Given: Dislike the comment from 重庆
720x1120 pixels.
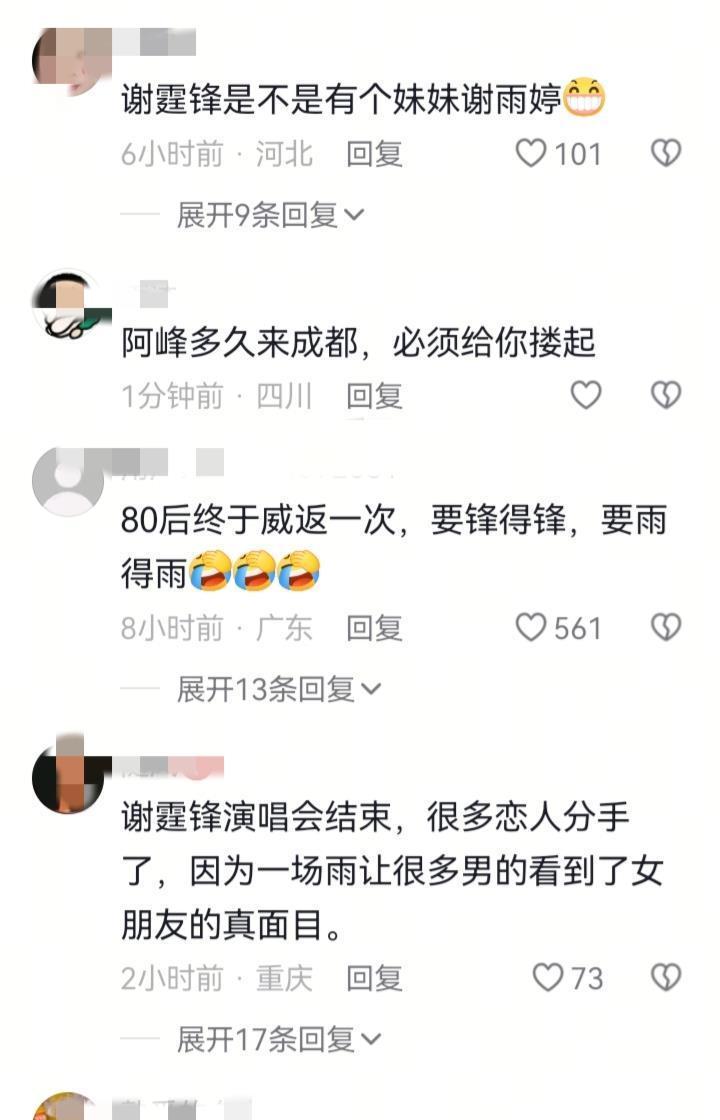Looking at the screenshot, I should 666,977.
